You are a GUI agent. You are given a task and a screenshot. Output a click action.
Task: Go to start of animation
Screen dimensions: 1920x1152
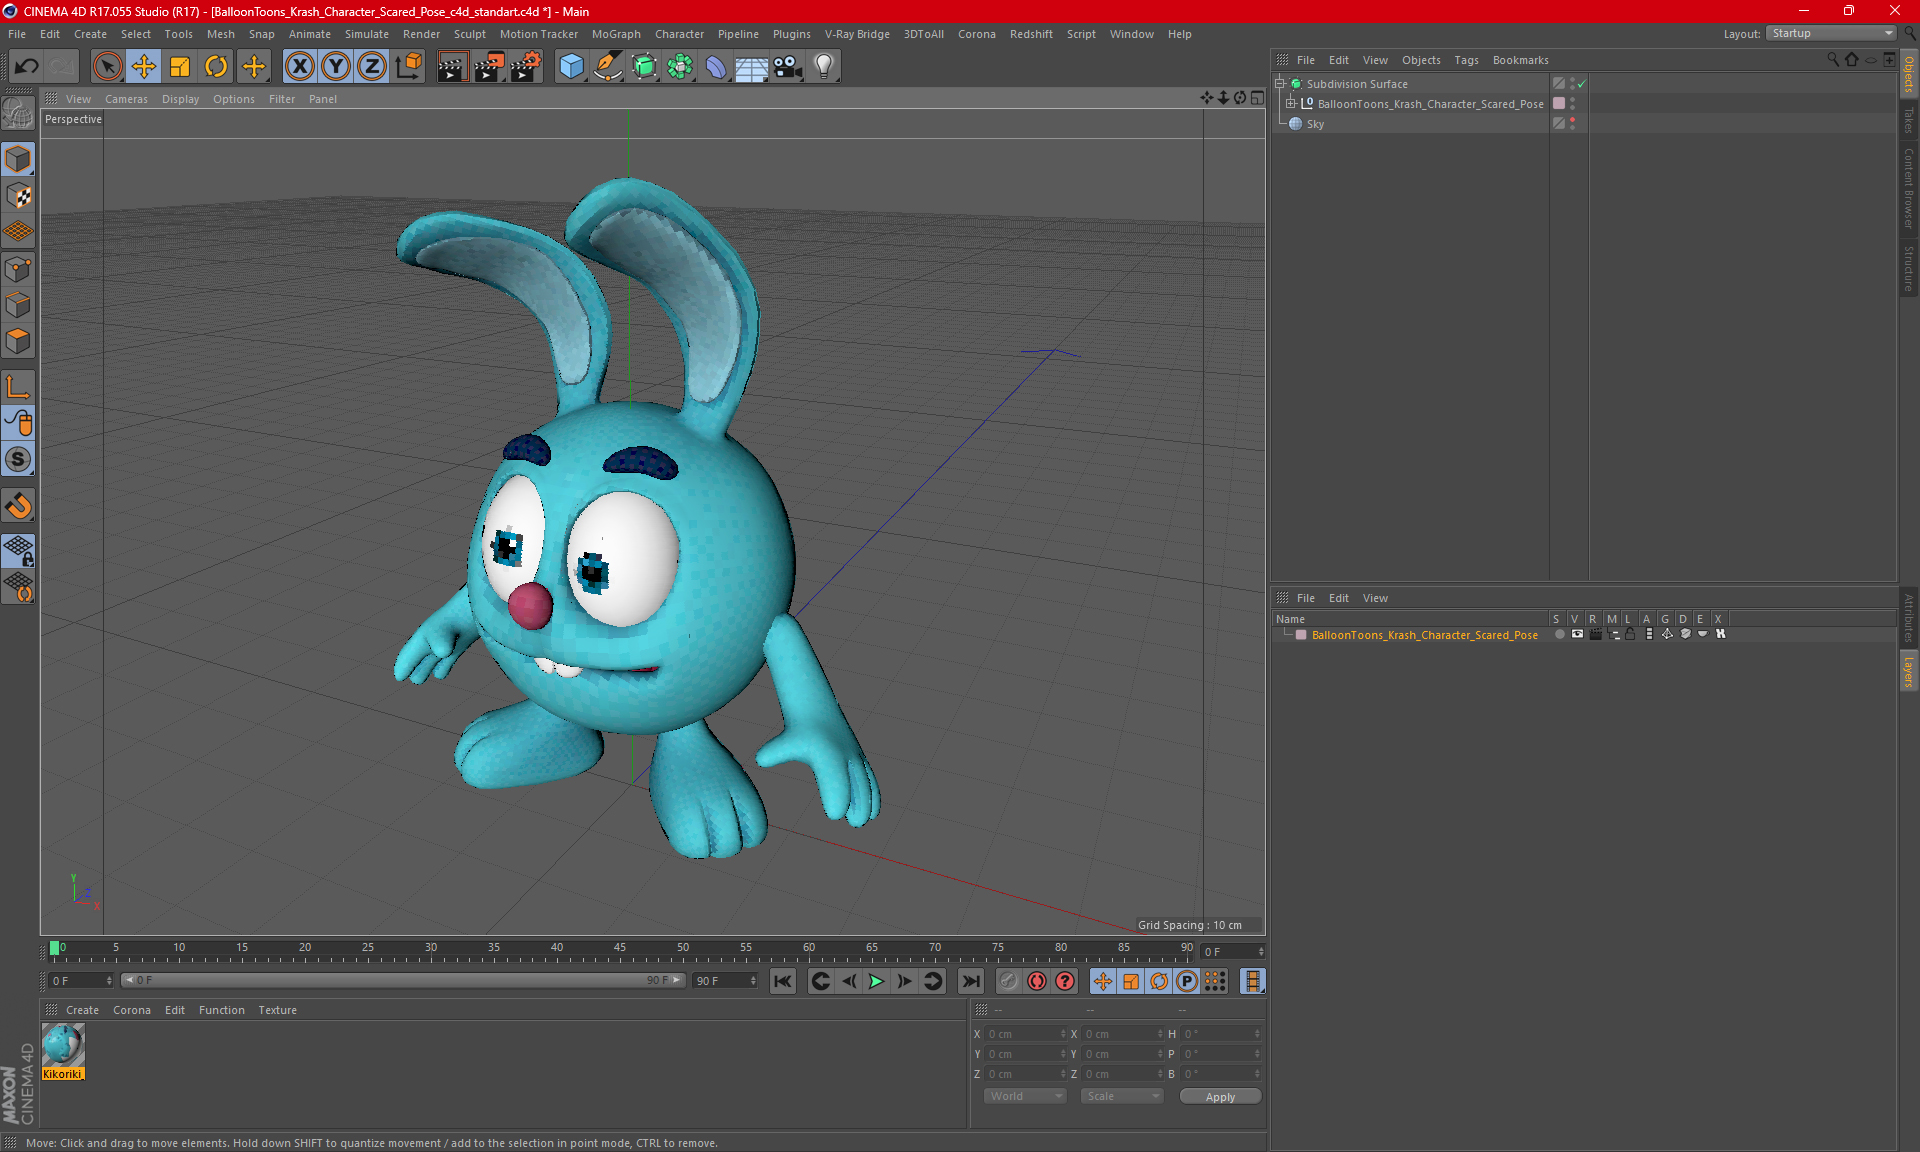(783, 981)
